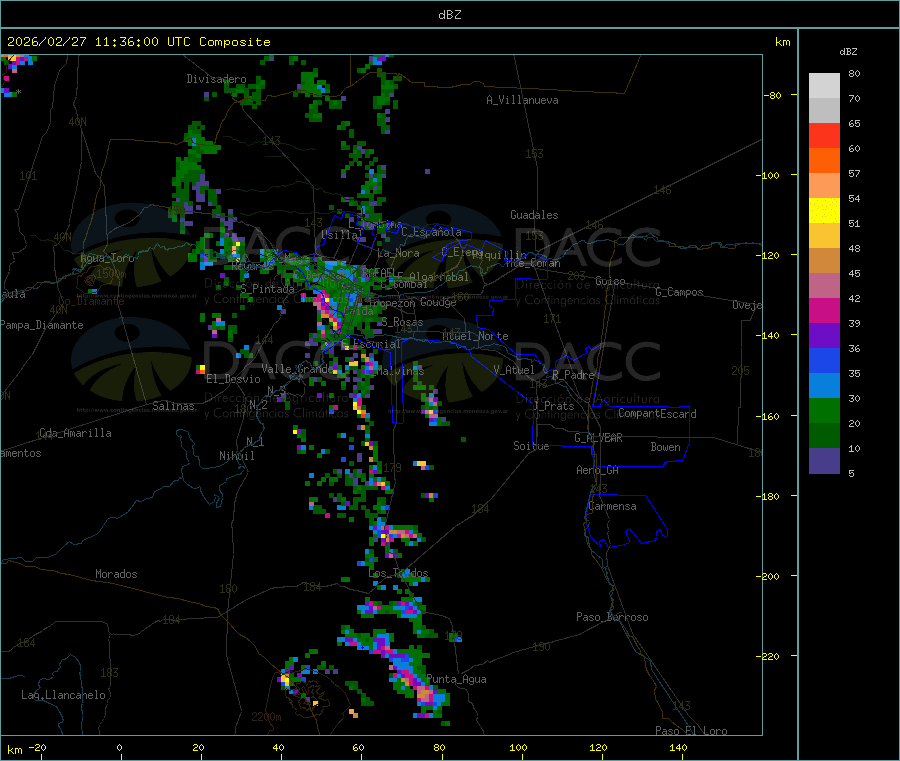Click the Valle_Grande location label
Screen dimensions: 900x761
tap(297, 369)
